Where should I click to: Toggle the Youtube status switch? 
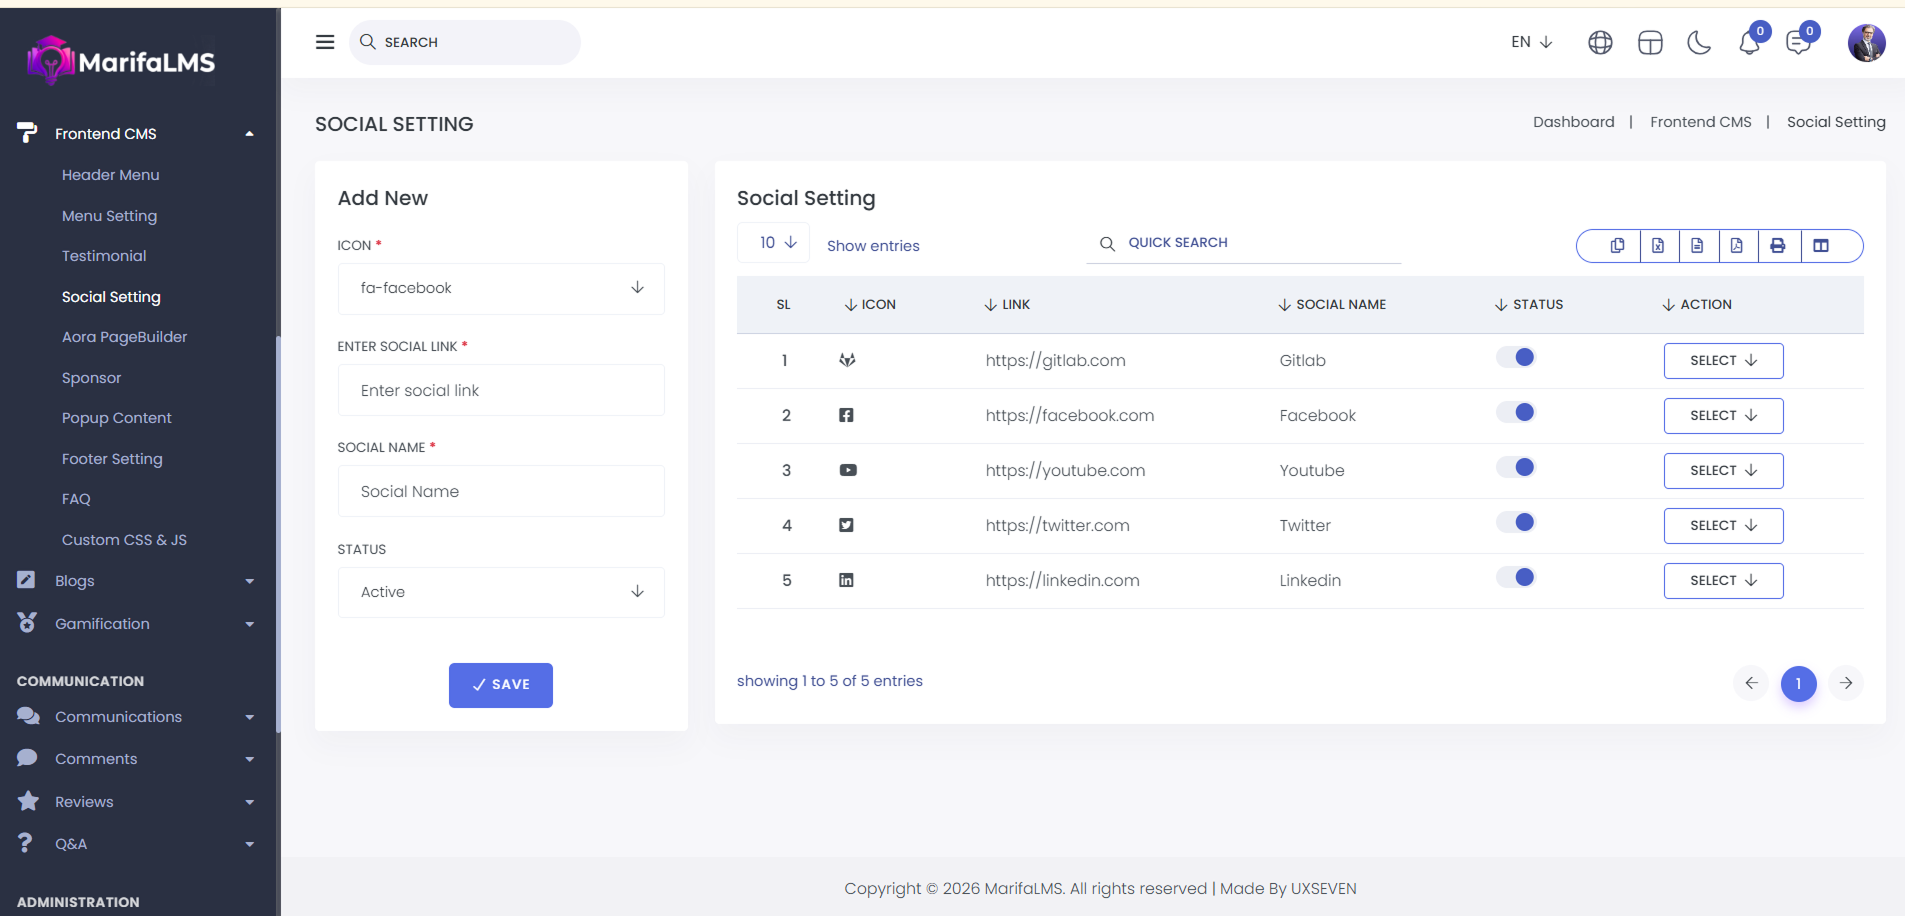(1516, 468)
